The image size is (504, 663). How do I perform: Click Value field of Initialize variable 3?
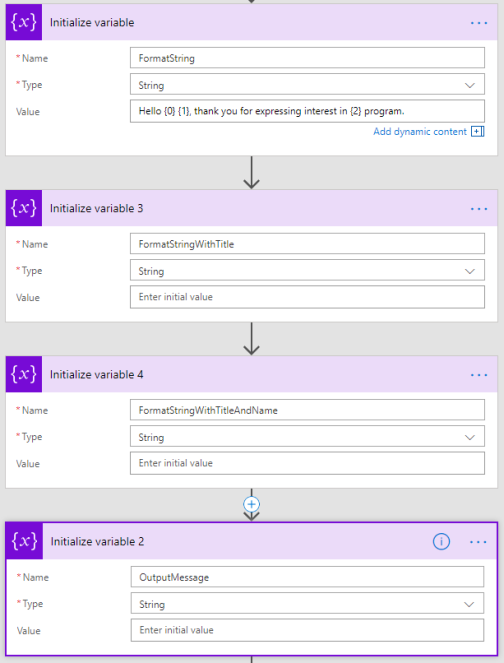307,297
